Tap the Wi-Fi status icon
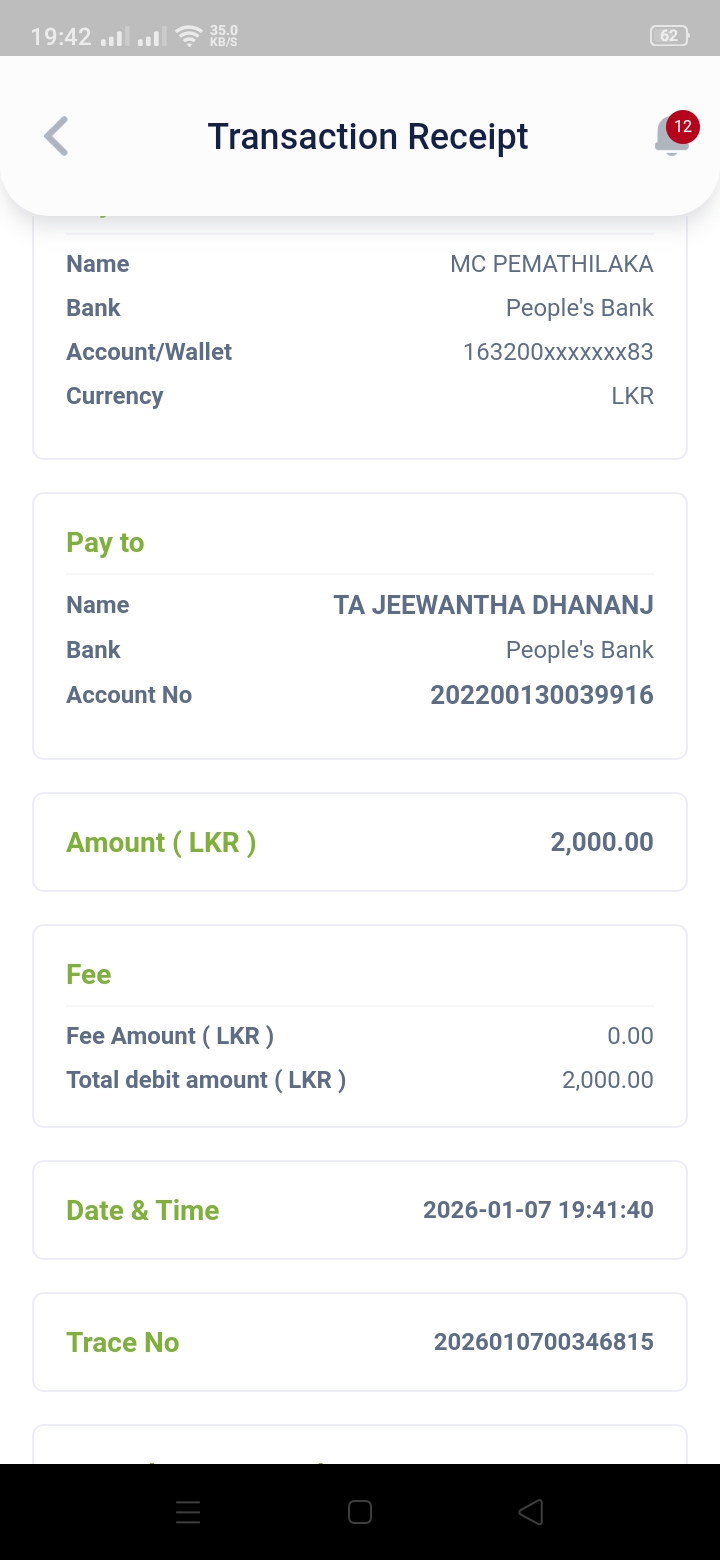Viewport: 720px width, 1560px height. [188, 37]
